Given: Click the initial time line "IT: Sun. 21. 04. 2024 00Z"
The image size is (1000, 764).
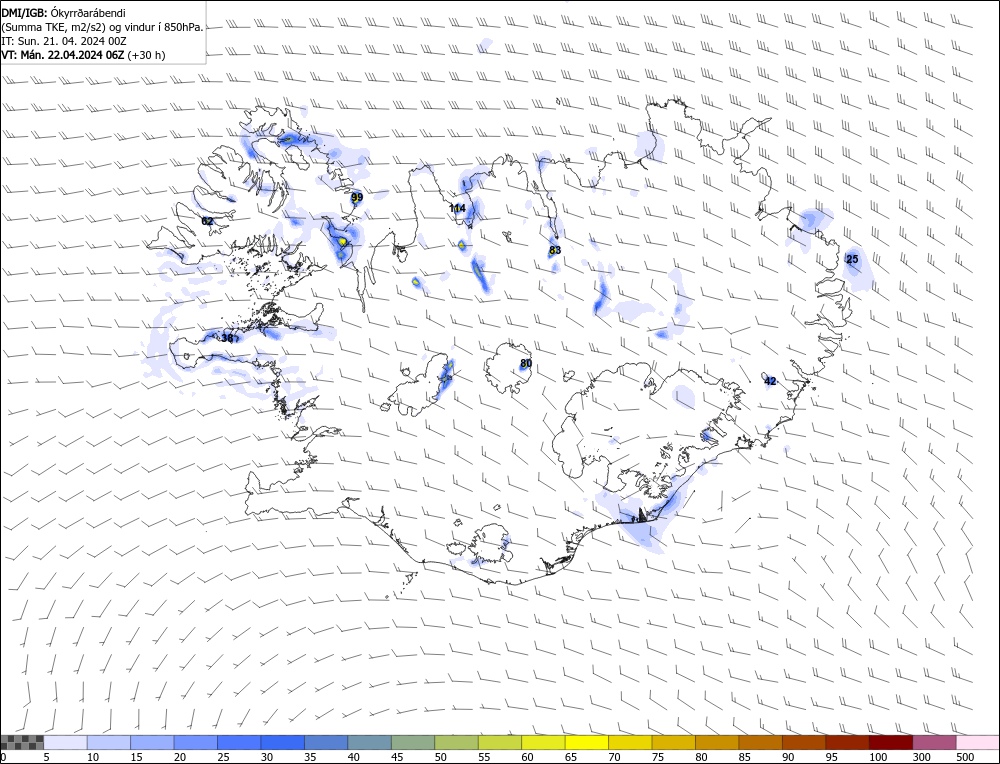Looking at the screenshot, I should click(x=64, y=41).
